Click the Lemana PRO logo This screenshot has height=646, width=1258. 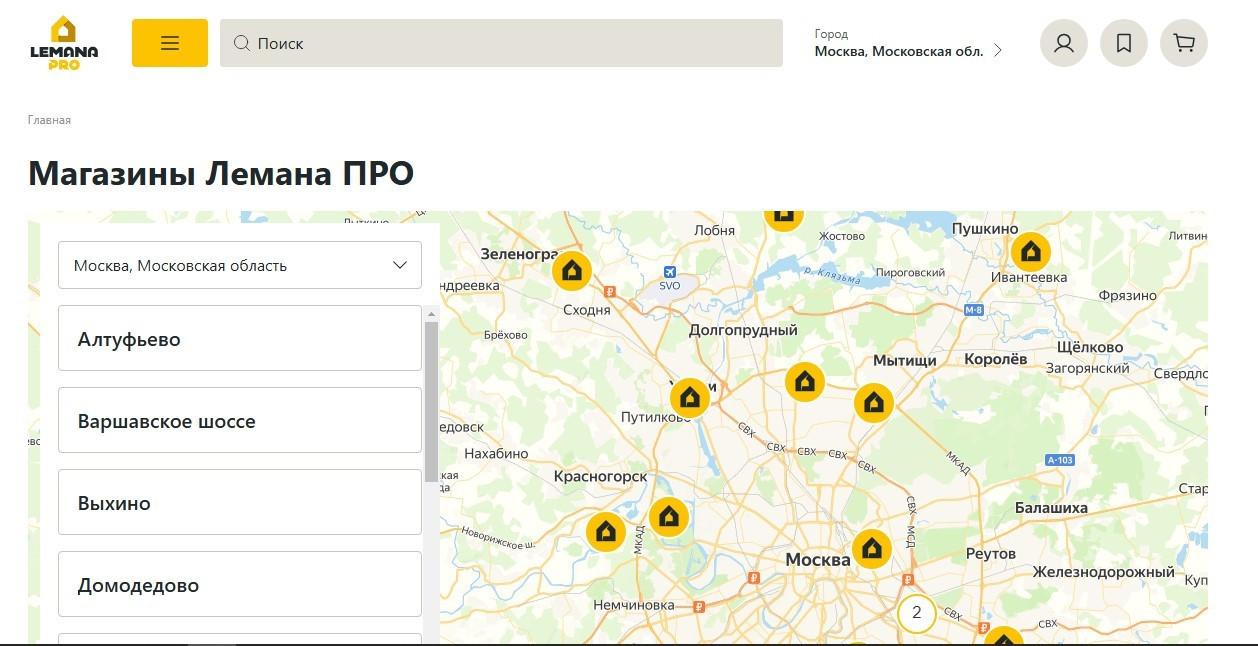coord(64,43)
